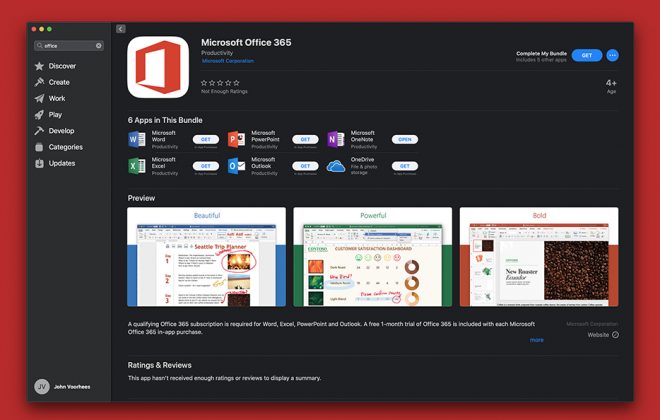This screenshot has width=660, height=420.
Task: Get OneDrive
Action: point(405,166)
